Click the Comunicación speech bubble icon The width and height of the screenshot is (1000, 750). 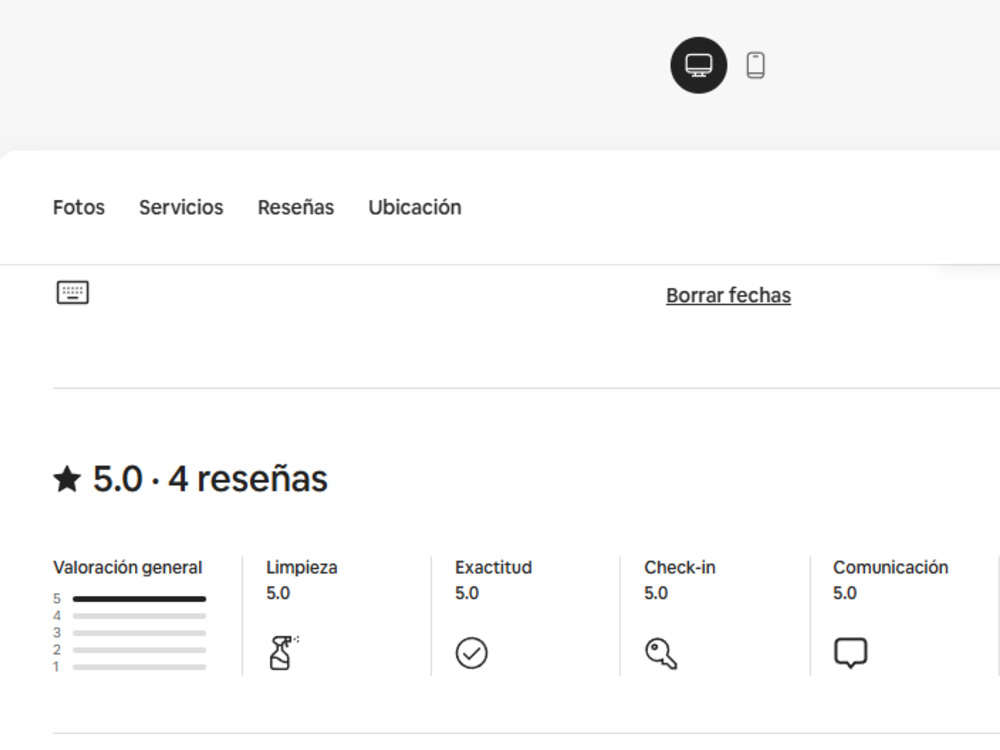(x=850, y=652)
